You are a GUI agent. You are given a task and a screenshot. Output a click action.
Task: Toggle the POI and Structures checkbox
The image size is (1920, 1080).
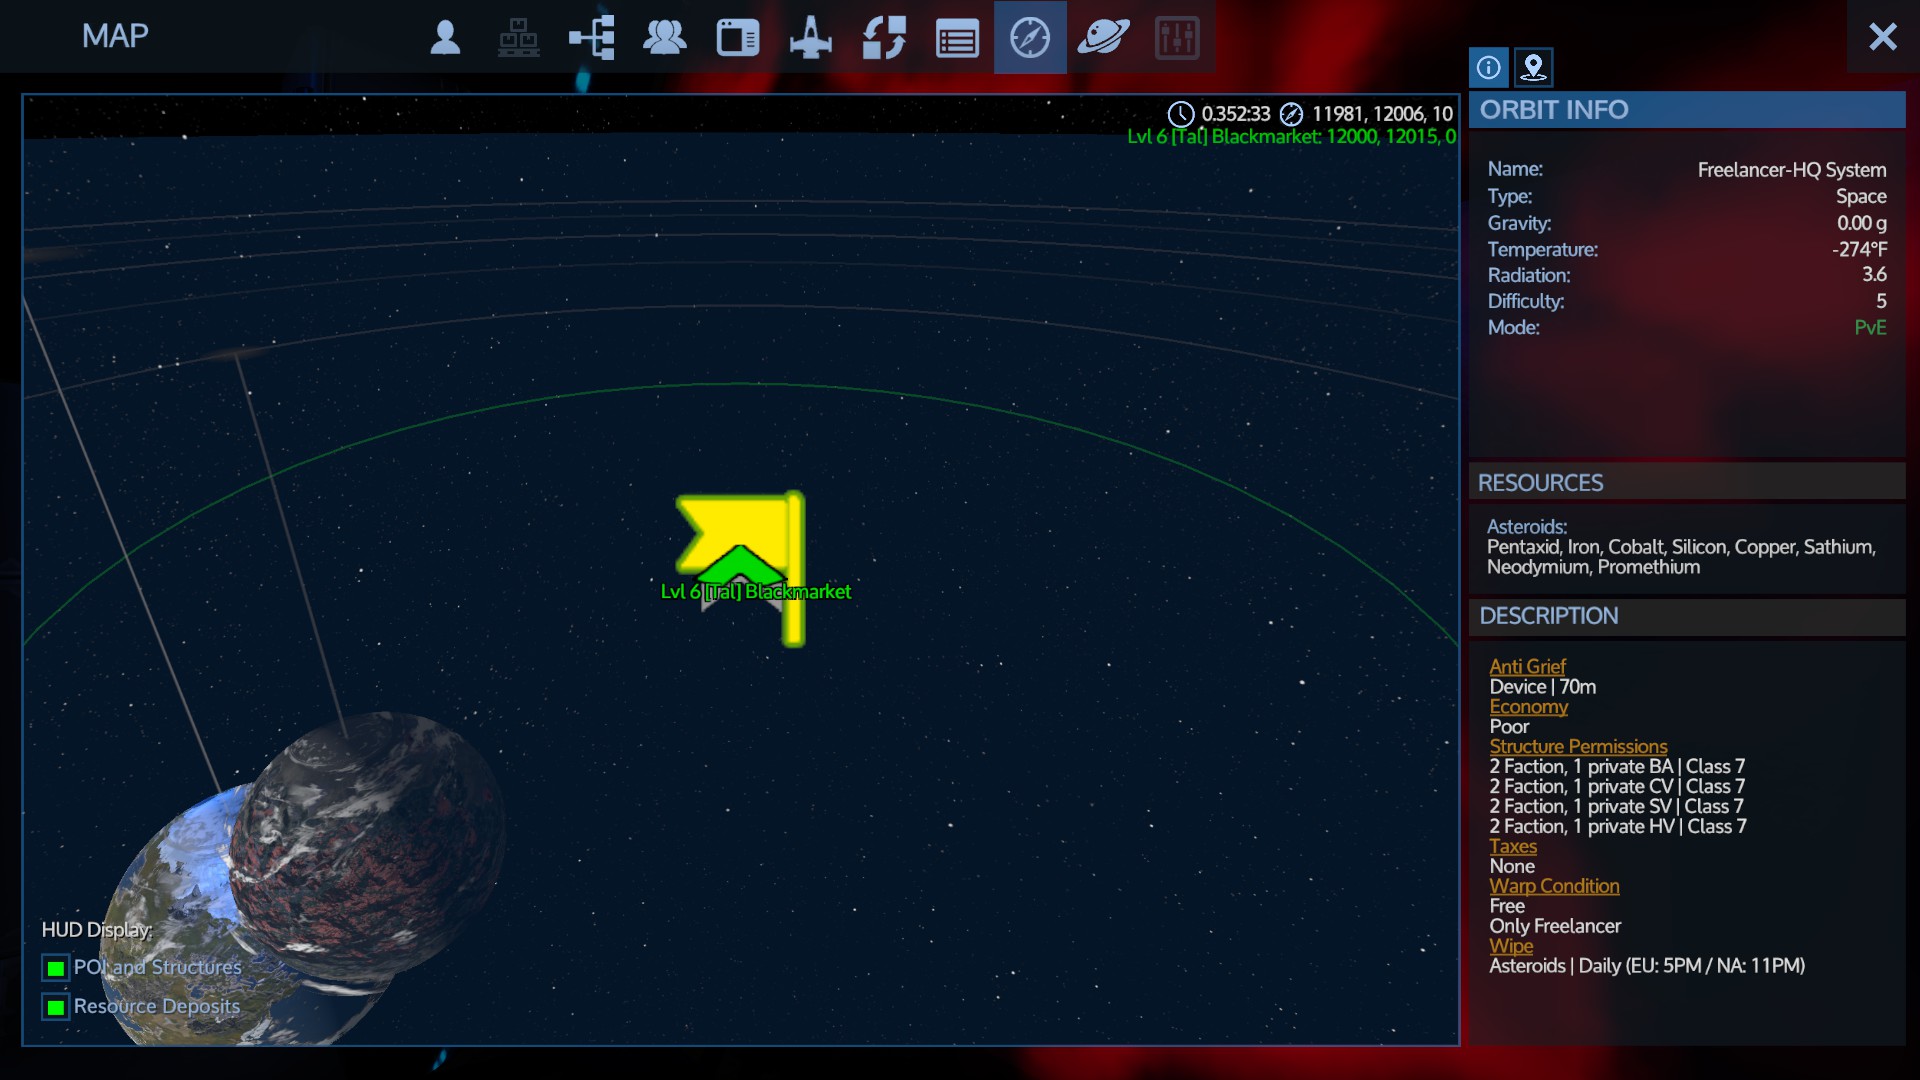click(x=56, y=968)
